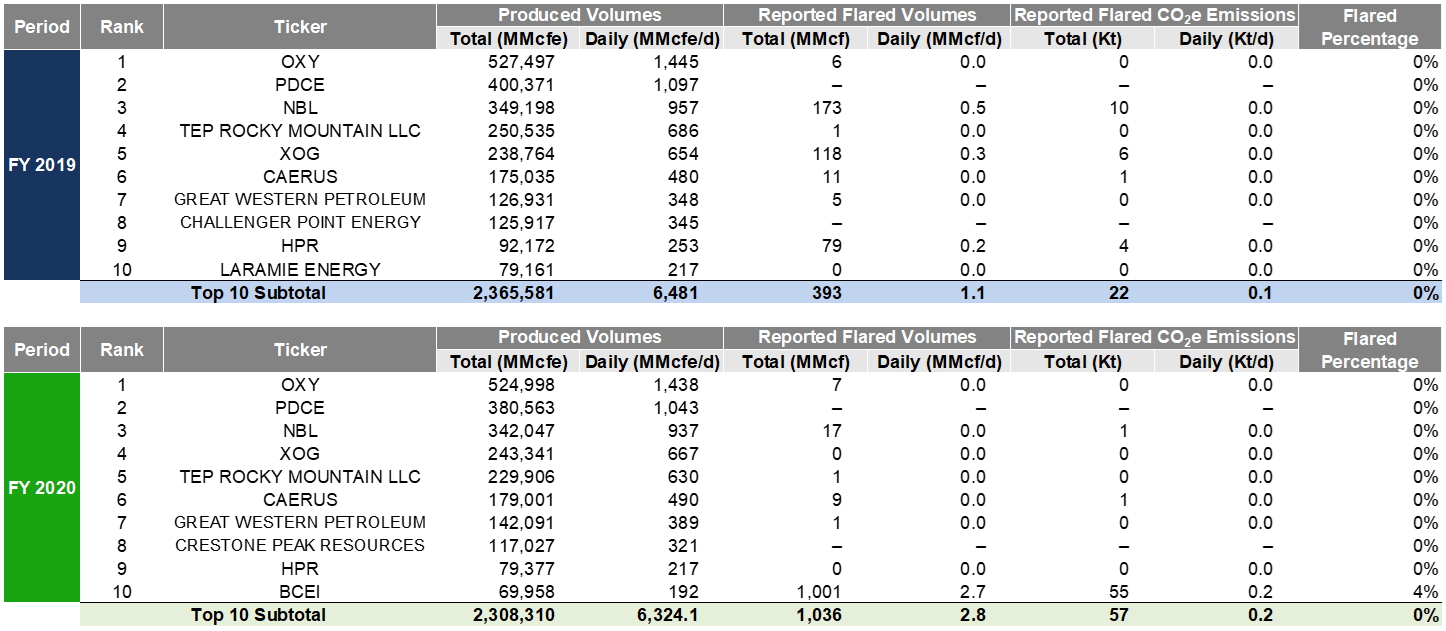Click Flared Percentage header in top table
The image size is (1446, 631).
pyautogui.click(x=1369, y=27)
